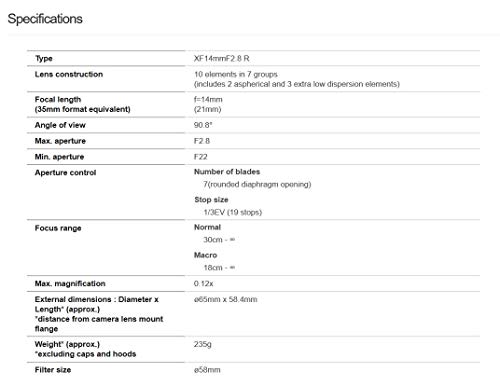Click the 10 elements in 7 groups text

(236, 74)
